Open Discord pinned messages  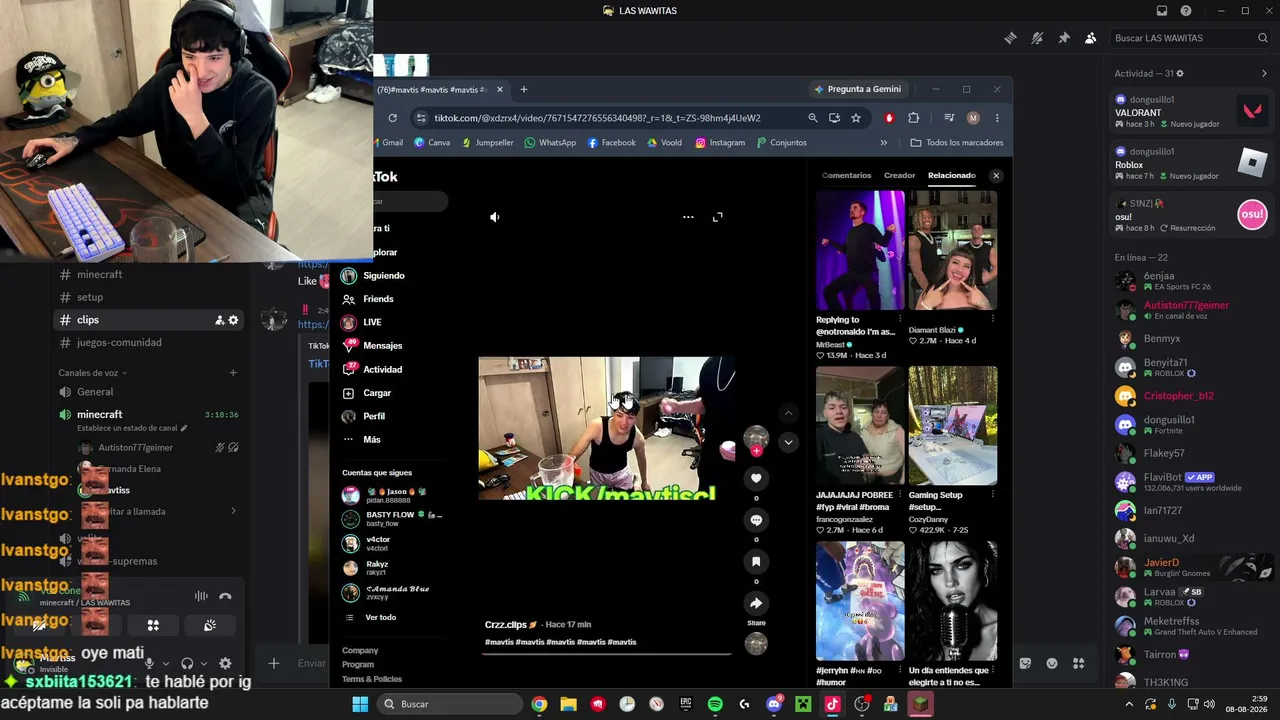click(1064, 38)
